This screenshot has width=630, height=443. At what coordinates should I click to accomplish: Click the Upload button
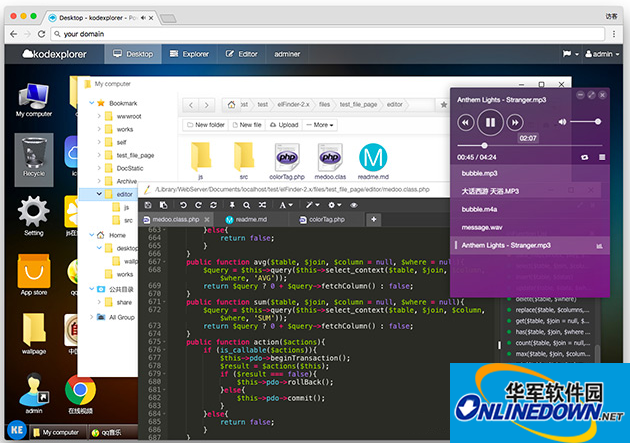click(284, 125)
